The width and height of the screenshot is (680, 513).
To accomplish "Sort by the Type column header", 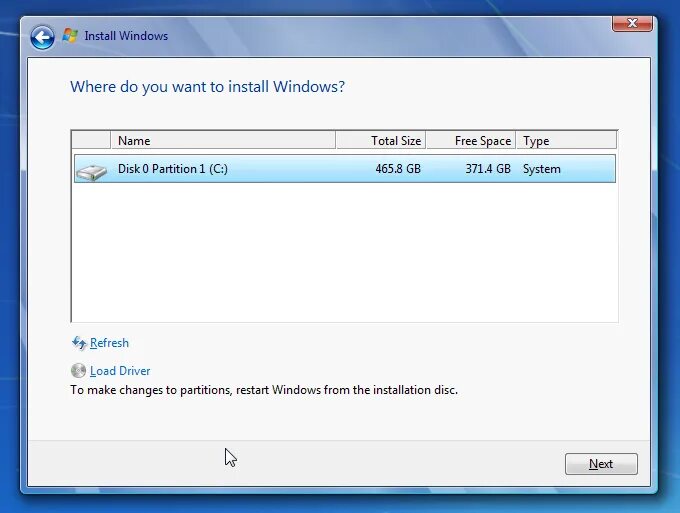I will point(566,141).
